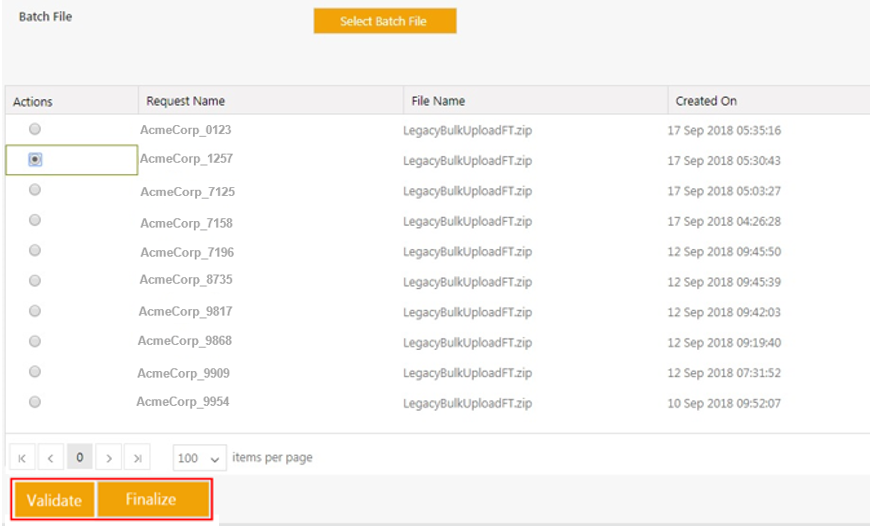Open the items per page dropdown
The width and height of the screenshot is (870, 526).
tap(200, 458)
